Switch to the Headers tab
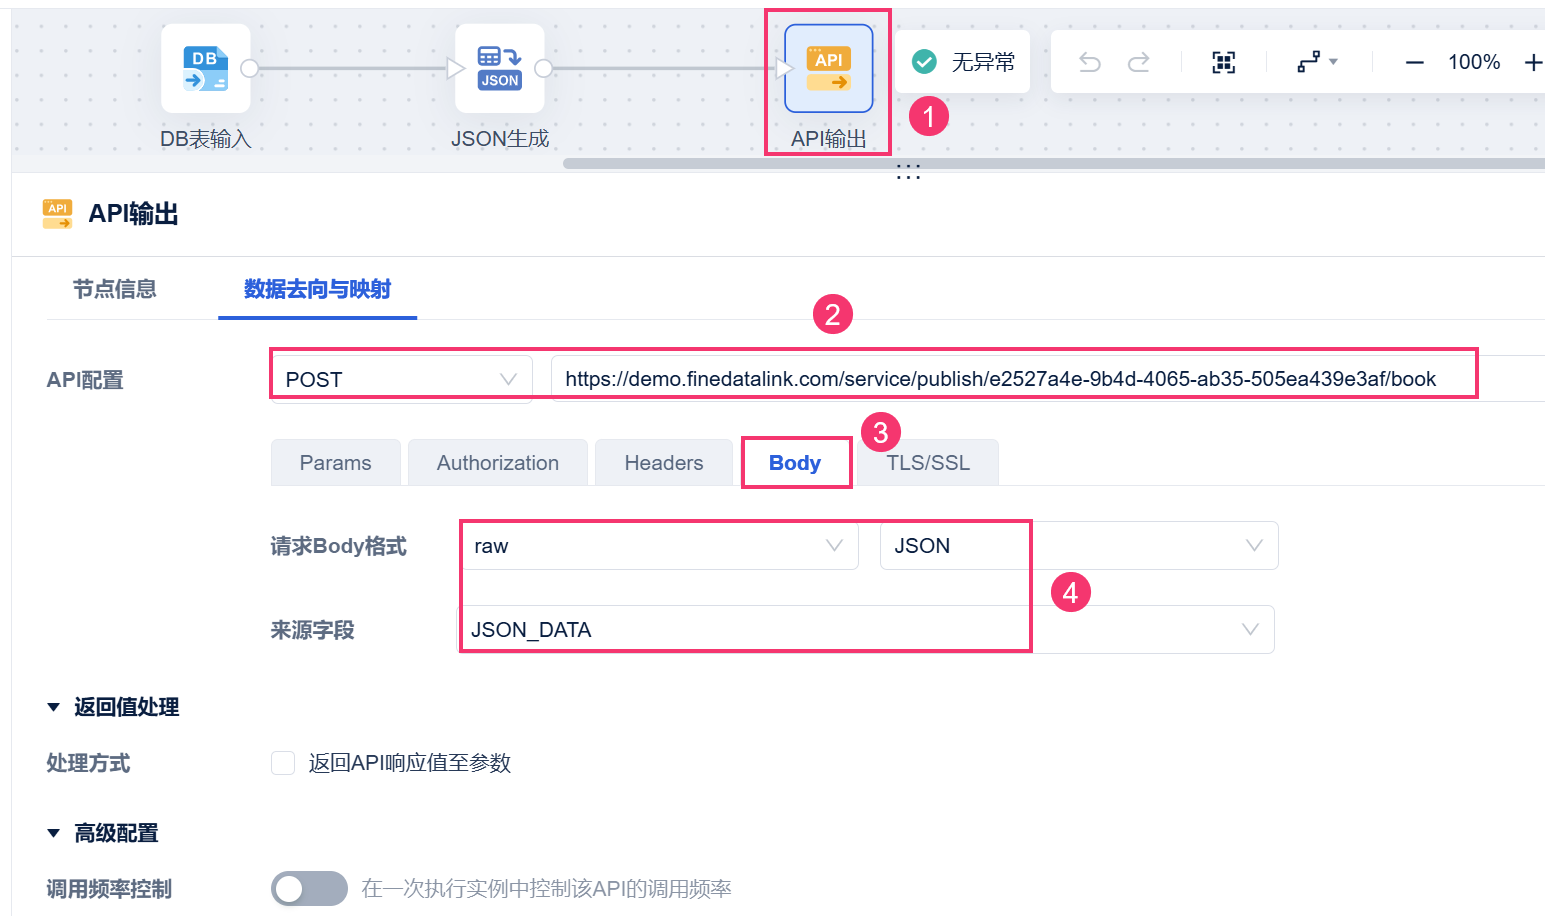Viewport: 1545px width, 916px height. pyautogui.click(x=664, y=462)
